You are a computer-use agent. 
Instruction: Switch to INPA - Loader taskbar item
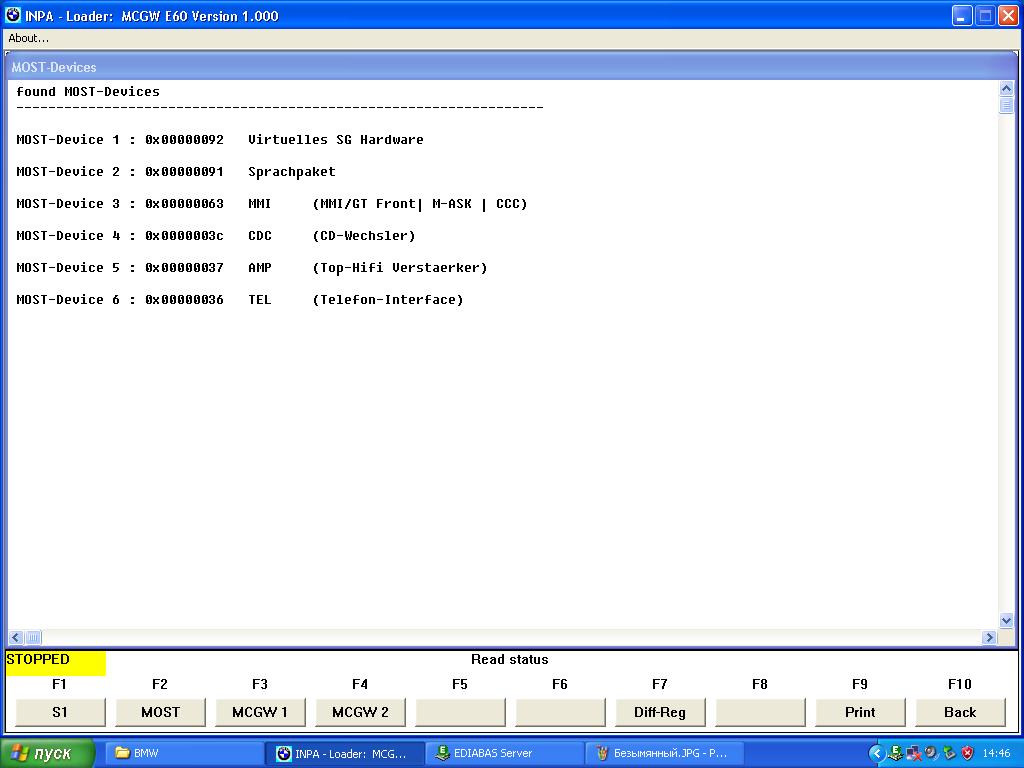[344, 753]
